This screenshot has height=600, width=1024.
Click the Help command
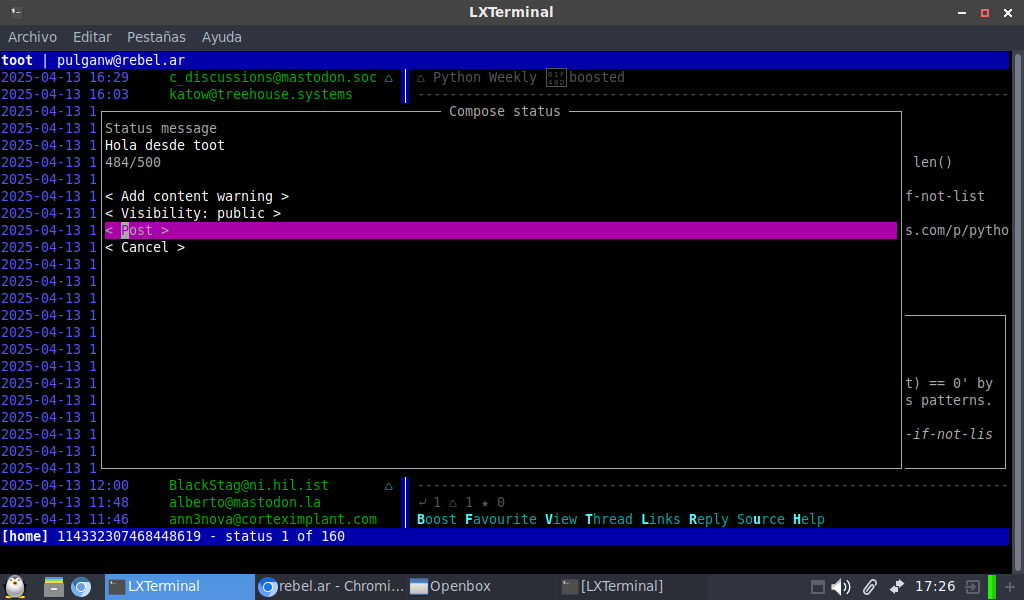[808, 520]
